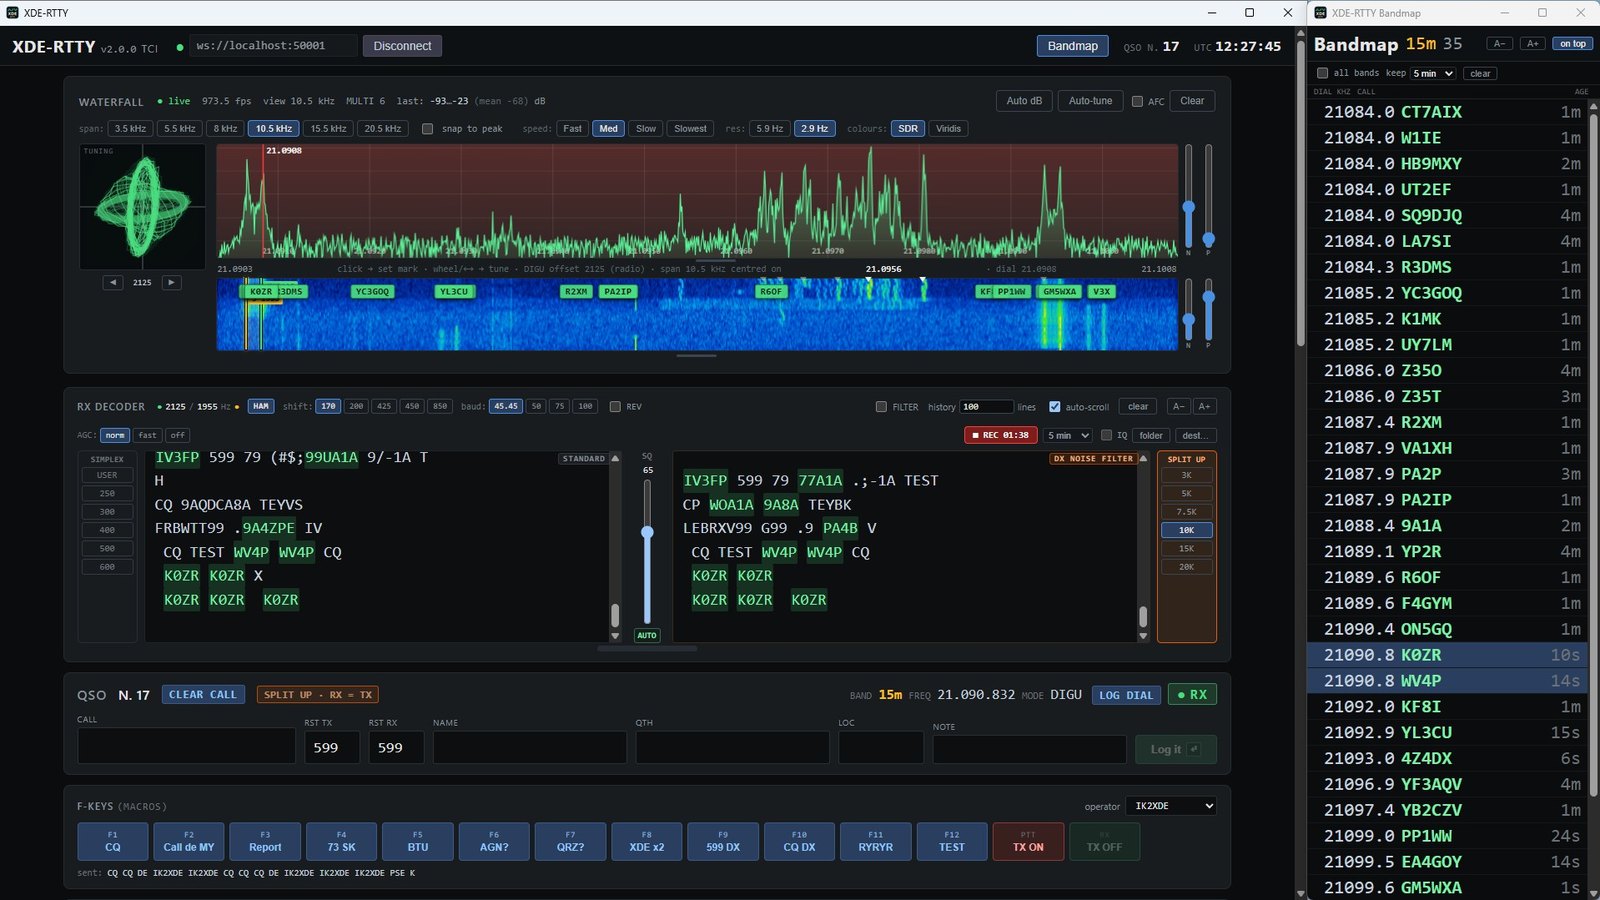The height and width of the screenshot is (900, 1600).
Task: Uncheck the auto-scroll checkbox
Action: 1054,407
